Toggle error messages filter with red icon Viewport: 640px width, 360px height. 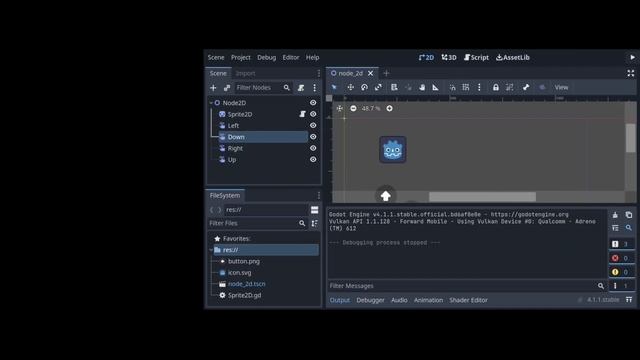coord(621,258)
